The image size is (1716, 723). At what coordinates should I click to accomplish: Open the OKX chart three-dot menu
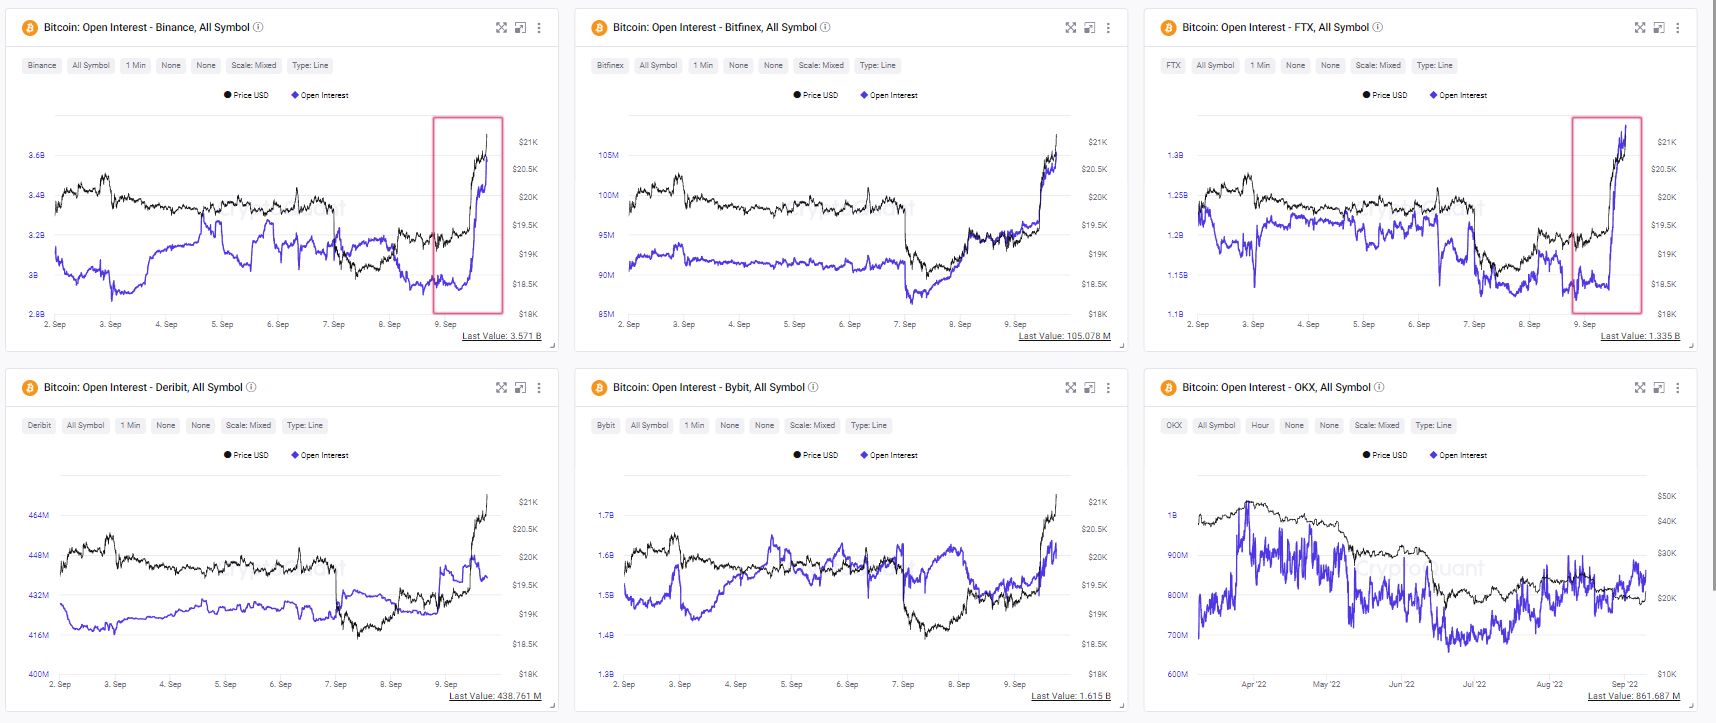[x=1677, y=388]
